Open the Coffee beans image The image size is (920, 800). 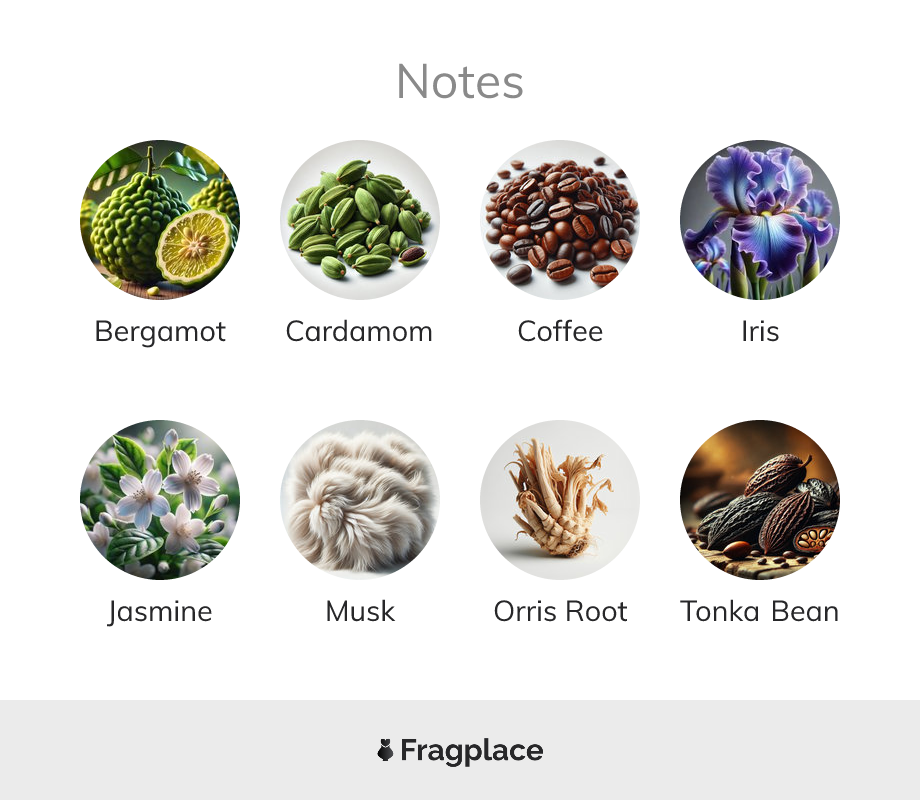tap(560, 220)
